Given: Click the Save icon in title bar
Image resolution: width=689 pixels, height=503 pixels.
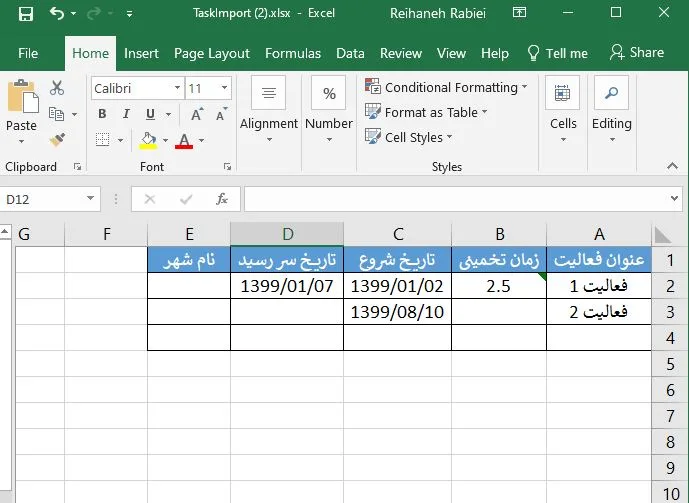Looking at the screenshot, I should [25, 14].
